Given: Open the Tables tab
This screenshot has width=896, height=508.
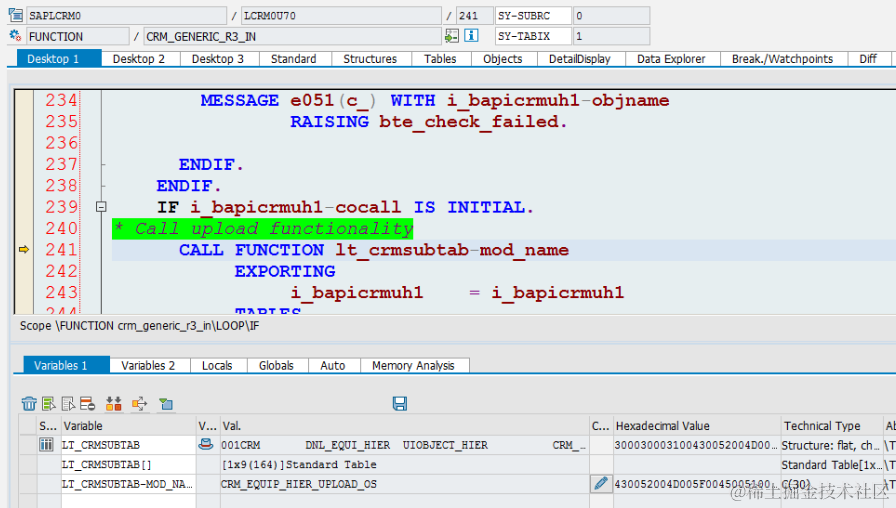Looking at the screenshot, I should (441, 59).
